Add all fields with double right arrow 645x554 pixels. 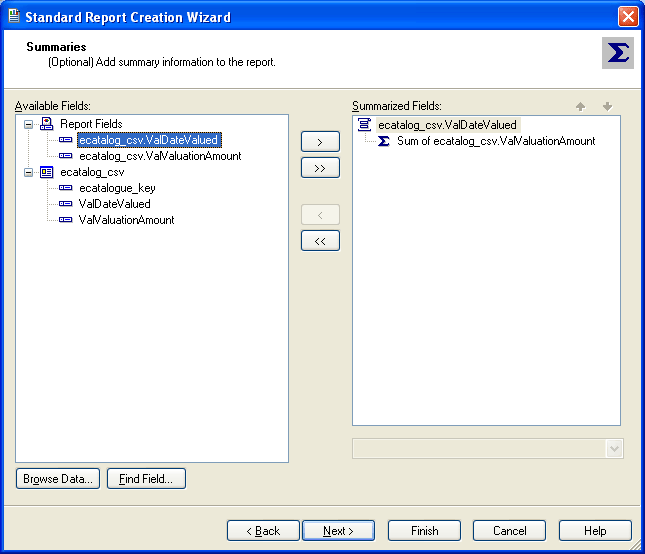coord(320,168)
